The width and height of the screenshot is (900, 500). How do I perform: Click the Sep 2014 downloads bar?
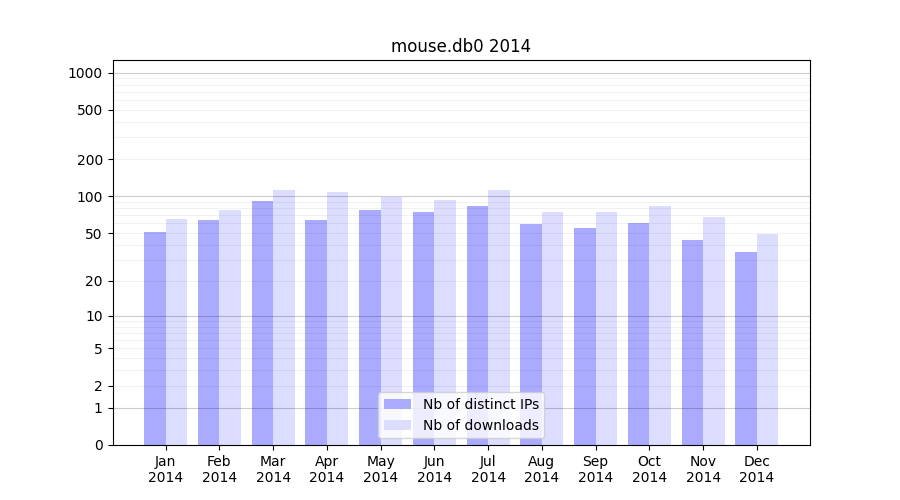(x=606, y=328)
